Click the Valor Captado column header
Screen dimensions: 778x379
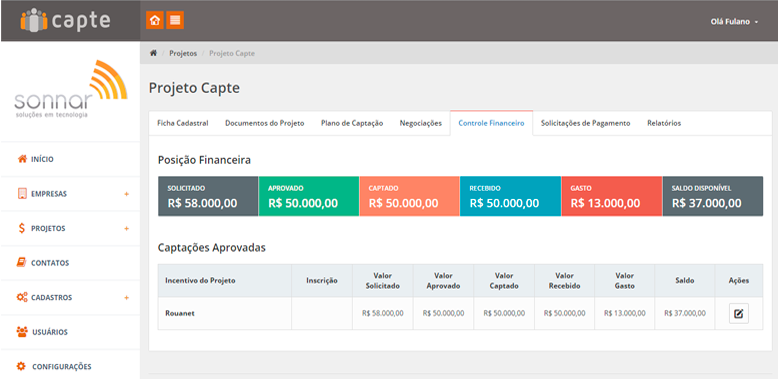pos(504,281)
